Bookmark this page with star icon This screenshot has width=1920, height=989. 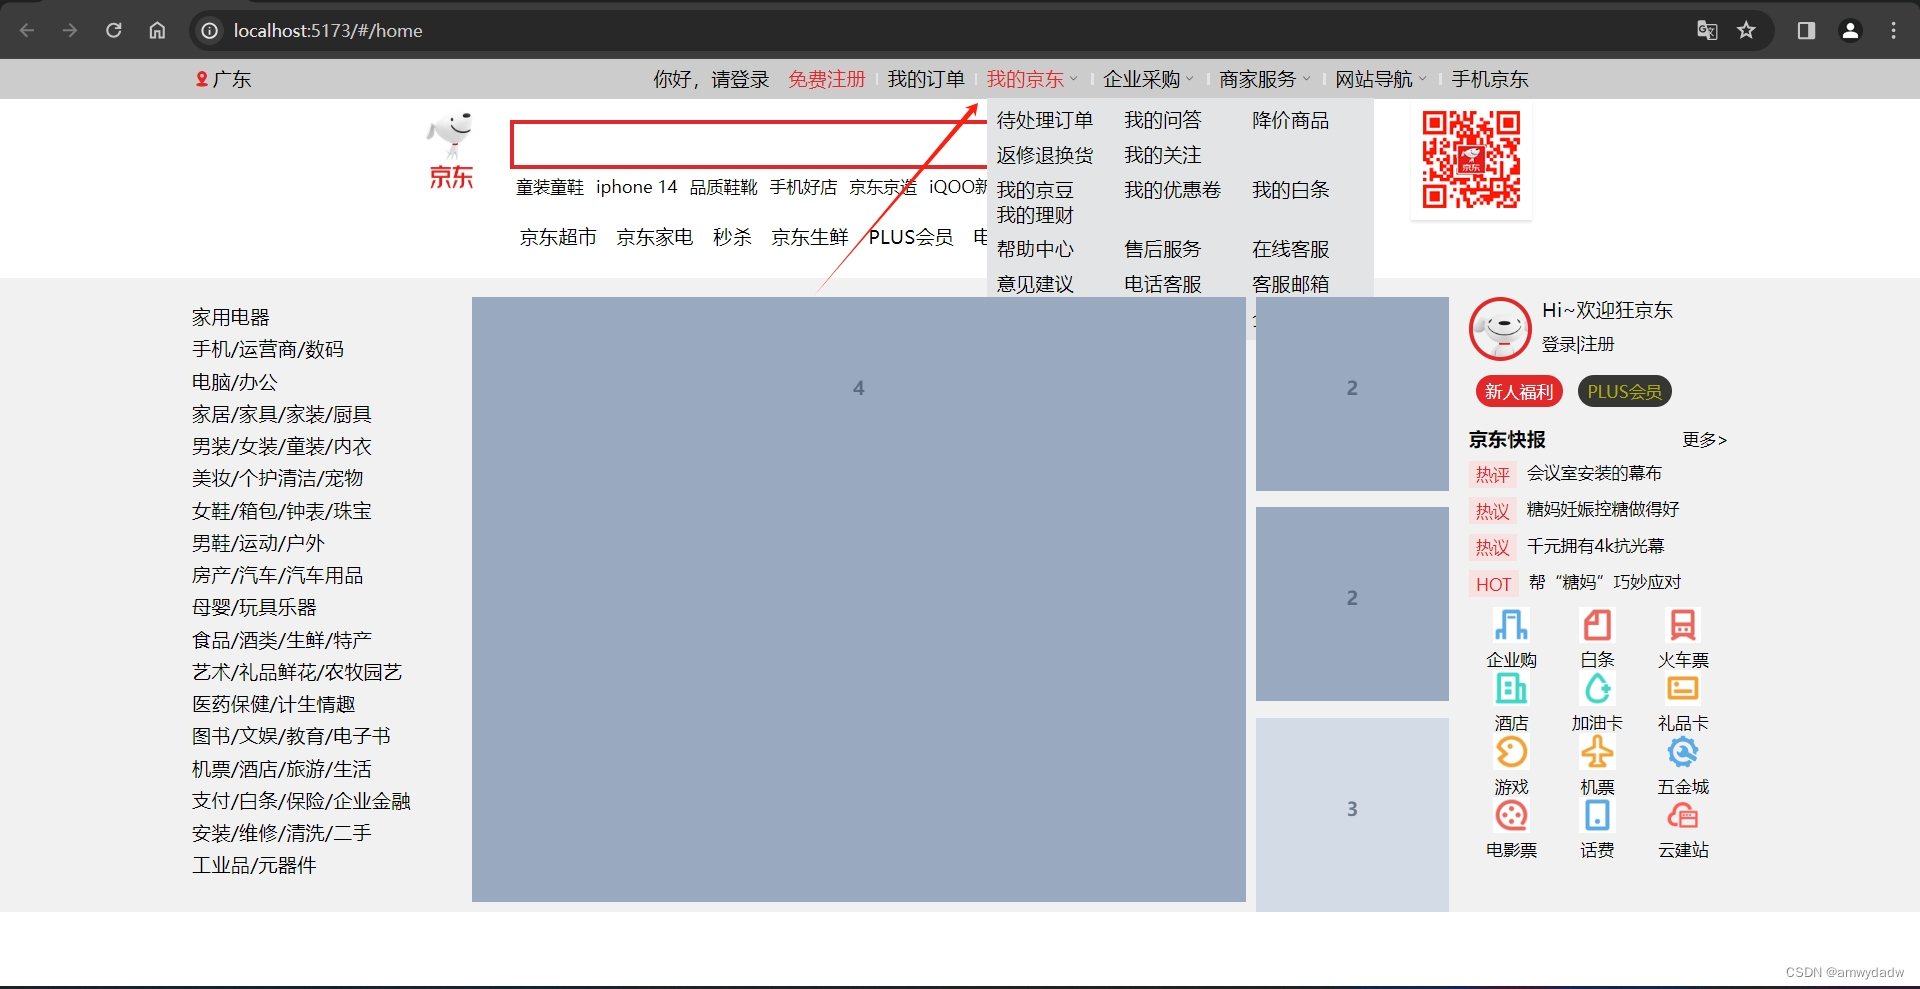[x=1746, y=30]
